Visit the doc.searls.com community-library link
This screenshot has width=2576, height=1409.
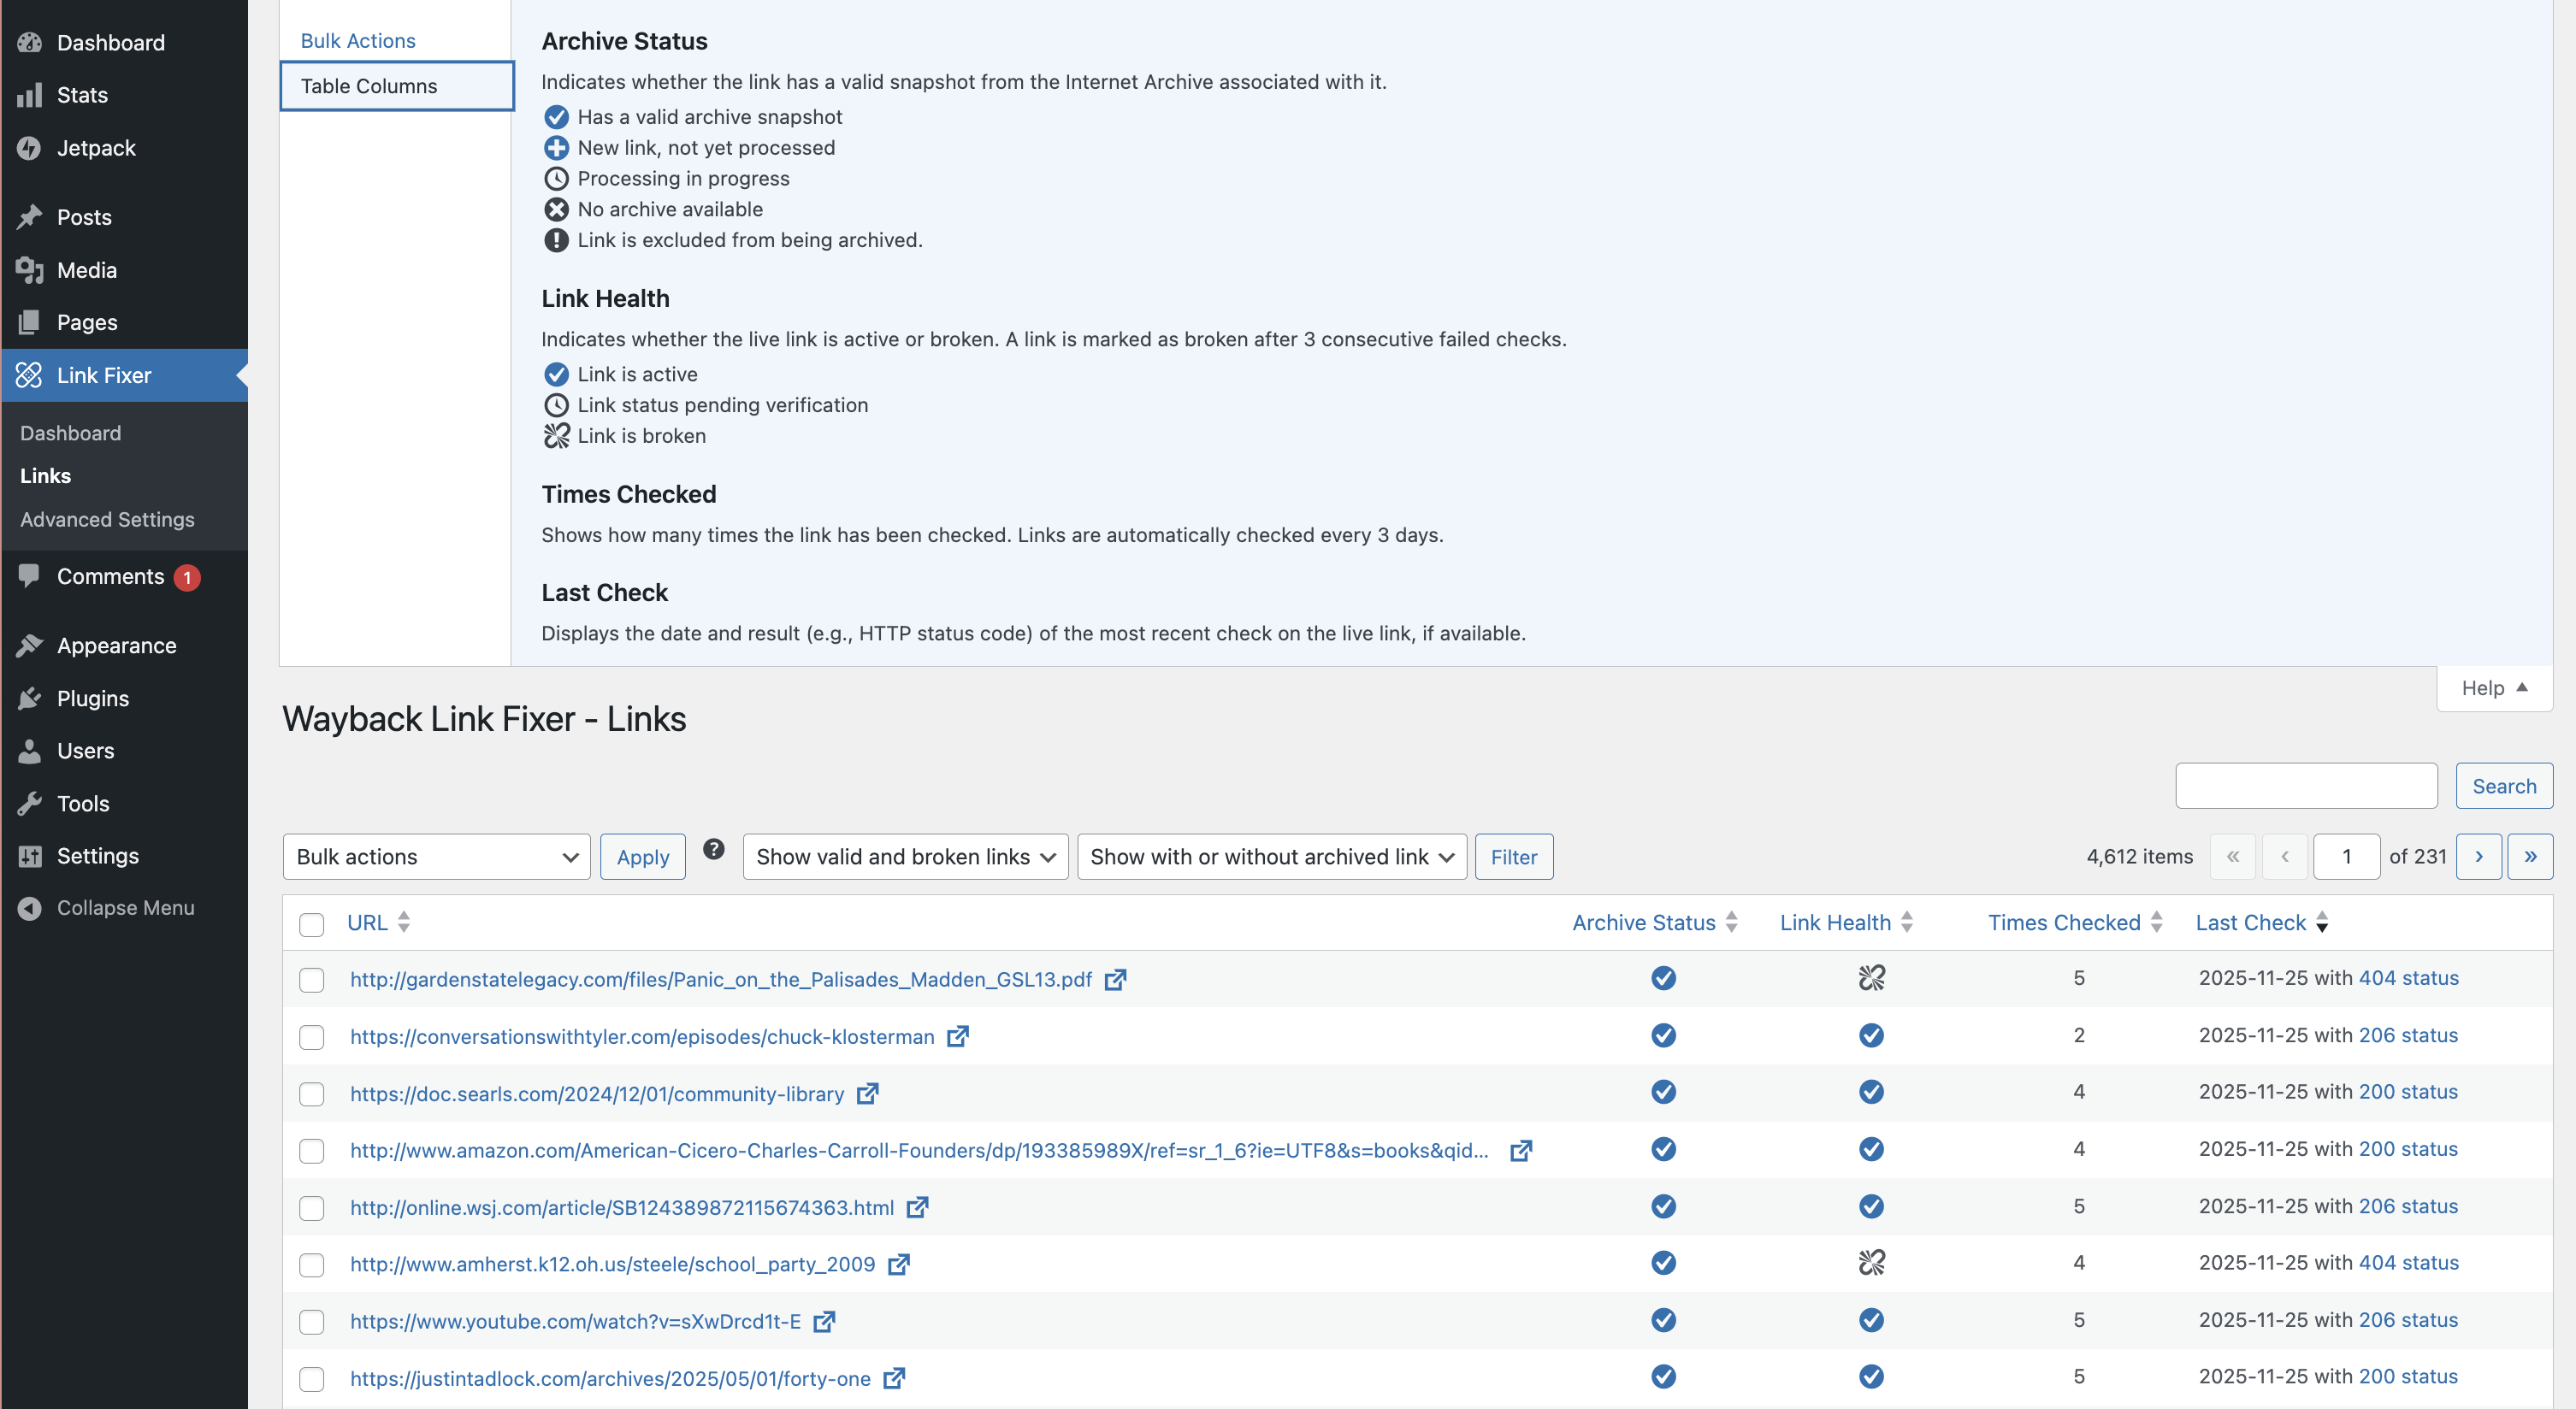(x=596, y=1093)
